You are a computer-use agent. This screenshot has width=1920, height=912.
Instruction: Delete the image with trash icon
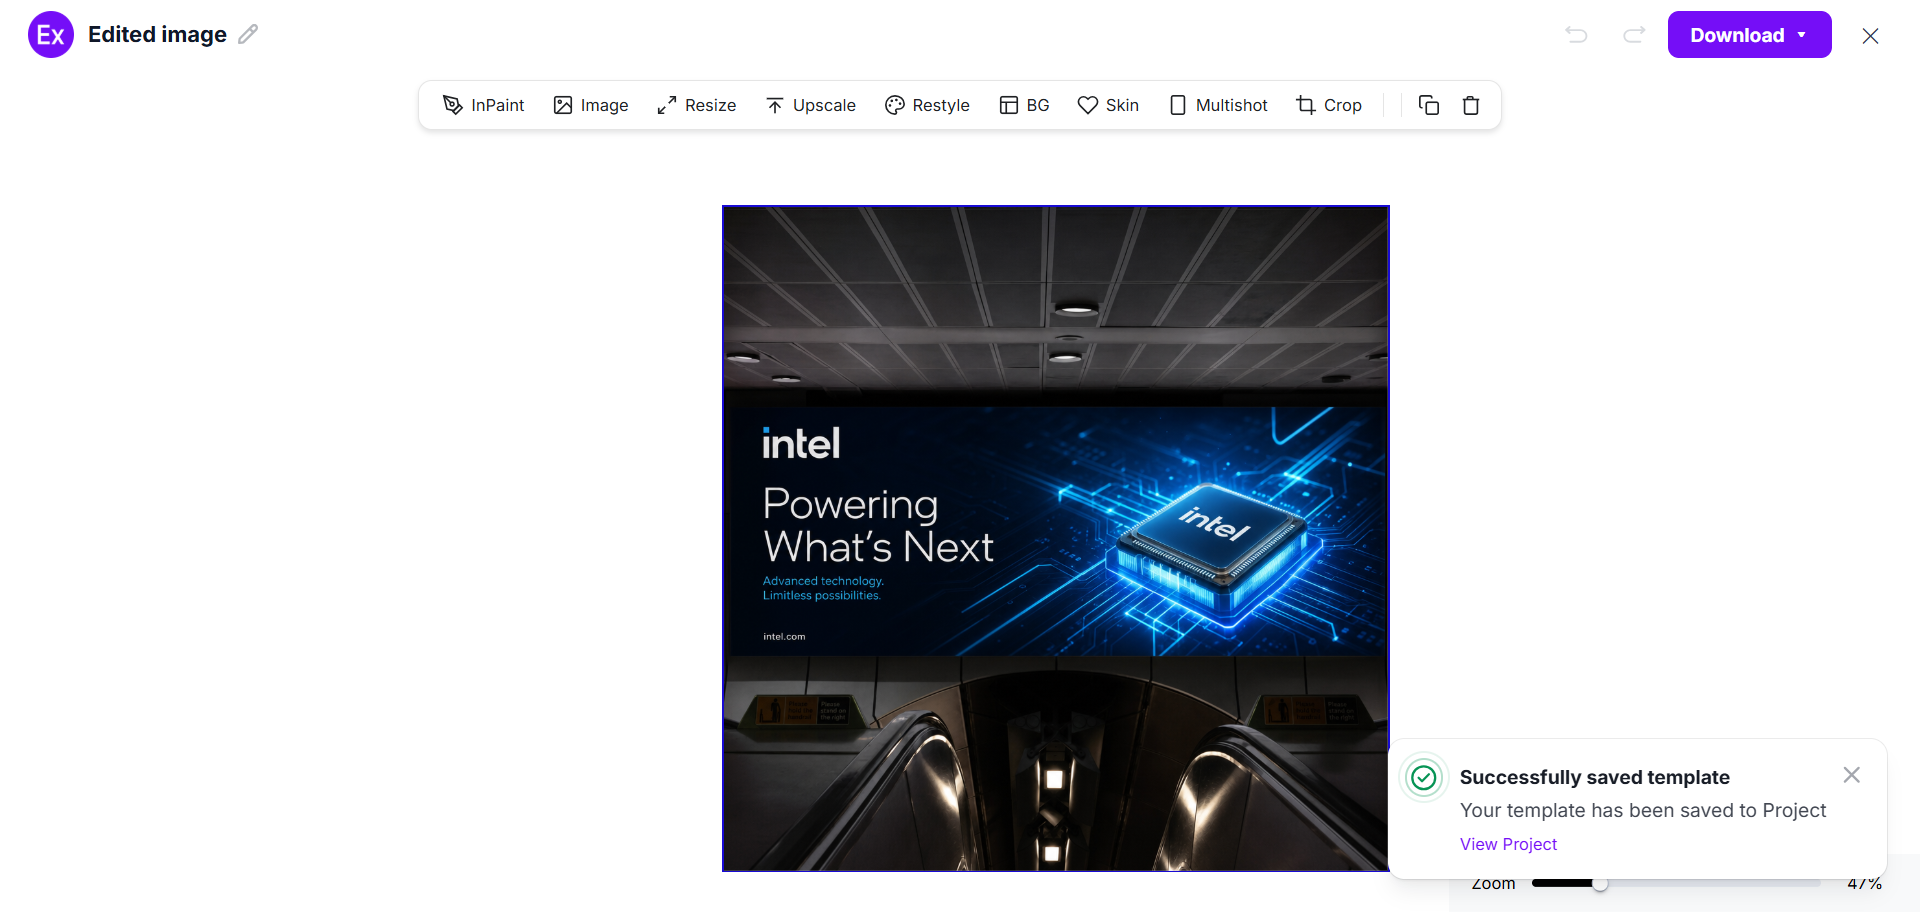tap(1471, 105)
